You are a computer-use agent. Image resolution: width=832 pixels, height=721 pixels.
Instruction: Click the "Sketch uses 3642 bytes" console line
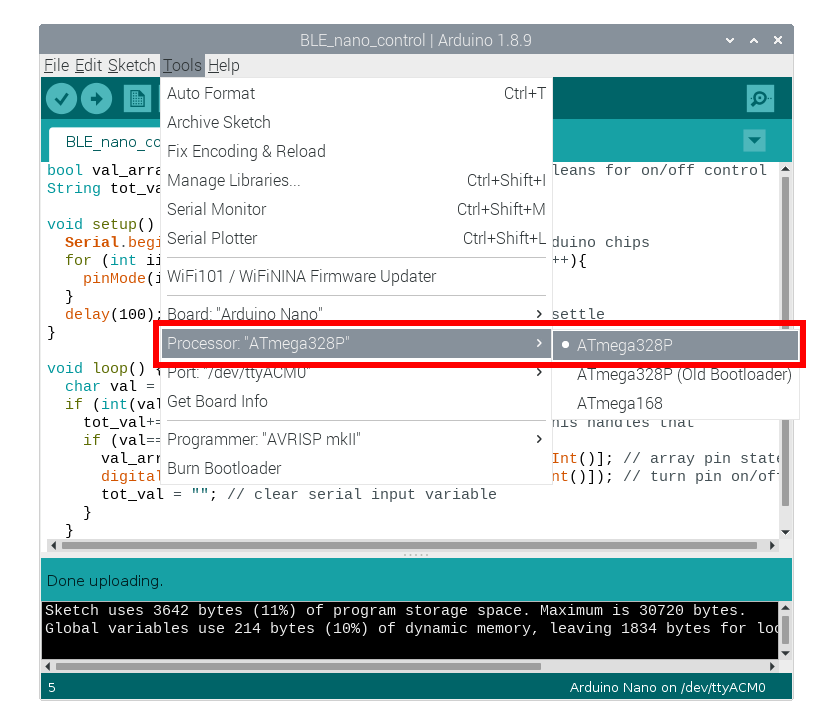[x=395, y=611]
